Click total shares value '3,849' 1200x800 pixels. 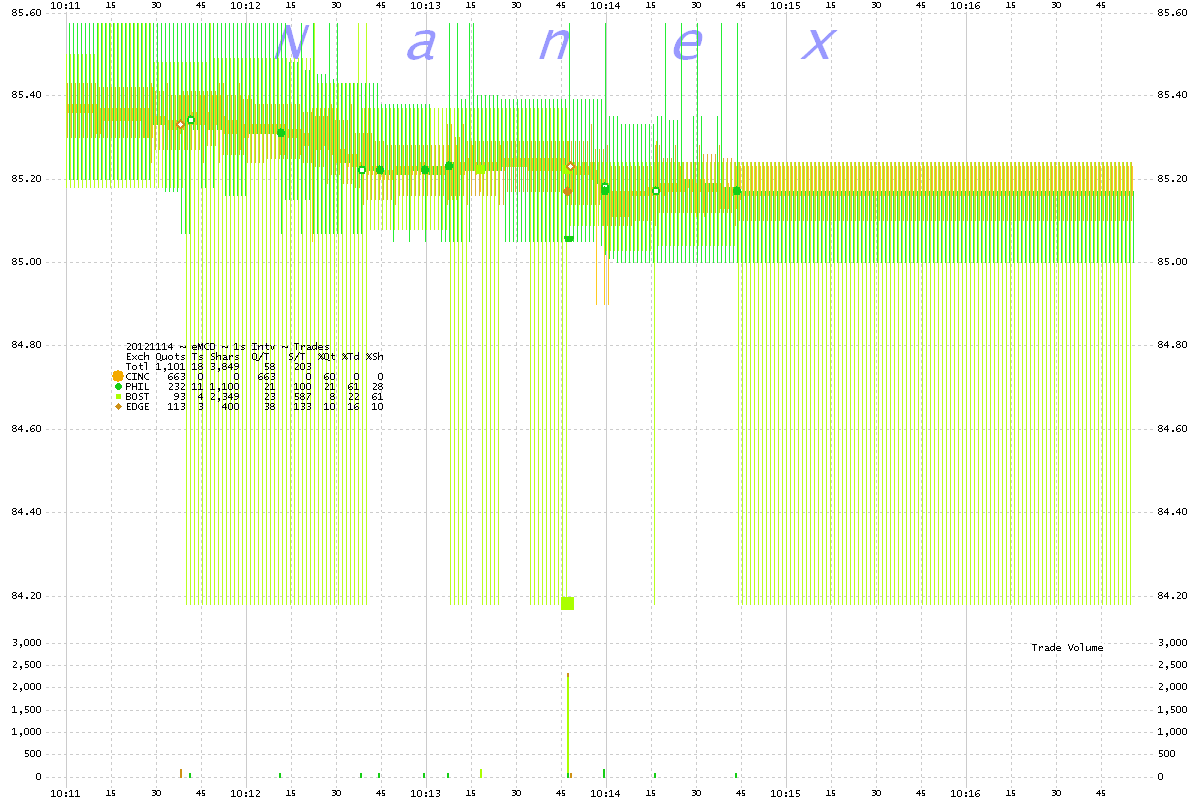tap(224, 367)
